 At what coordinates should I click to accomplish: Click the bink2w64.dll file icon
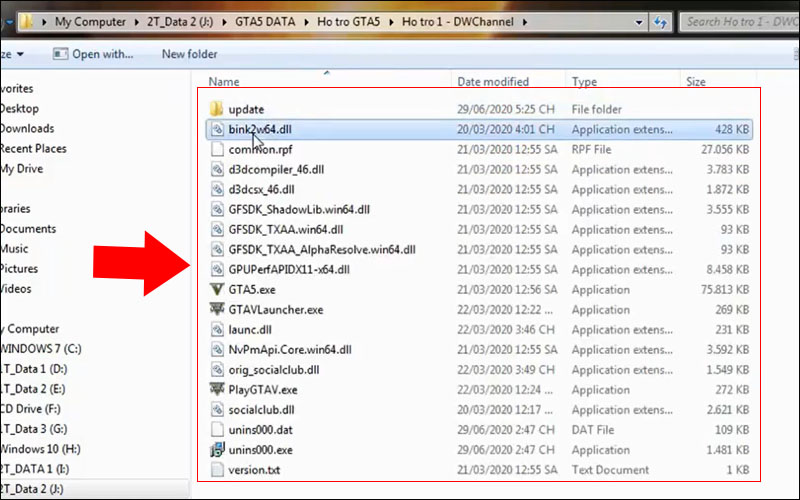pos(217,129)
